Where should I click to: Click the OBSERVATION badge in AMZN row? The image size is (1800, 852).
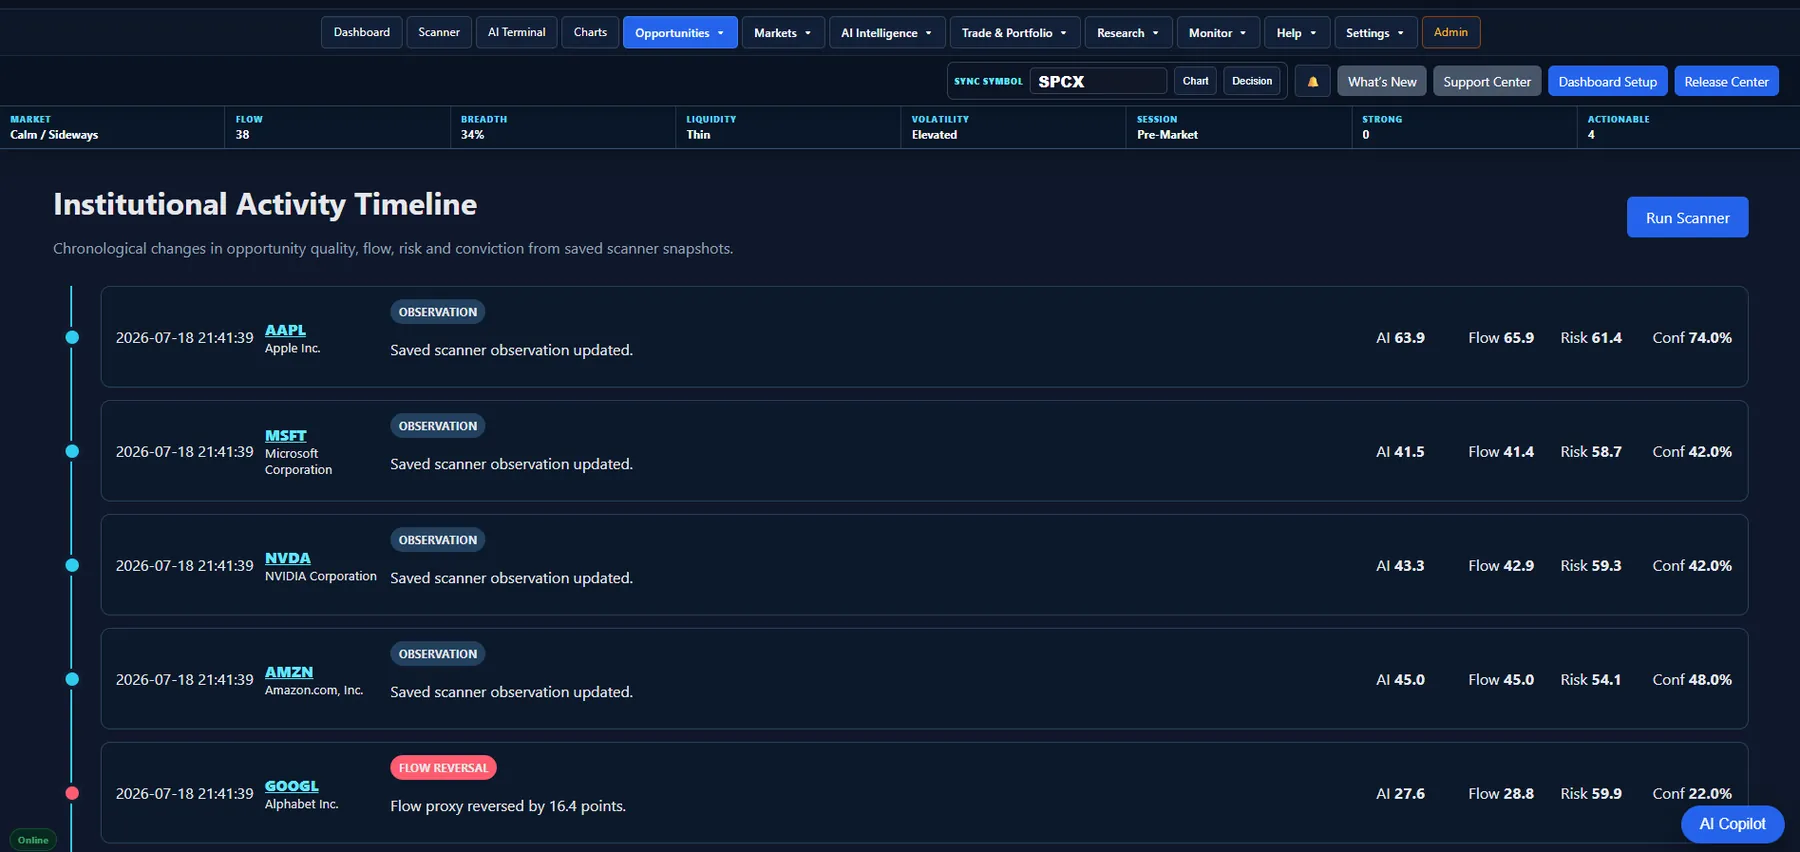click(x=438, y=654)
